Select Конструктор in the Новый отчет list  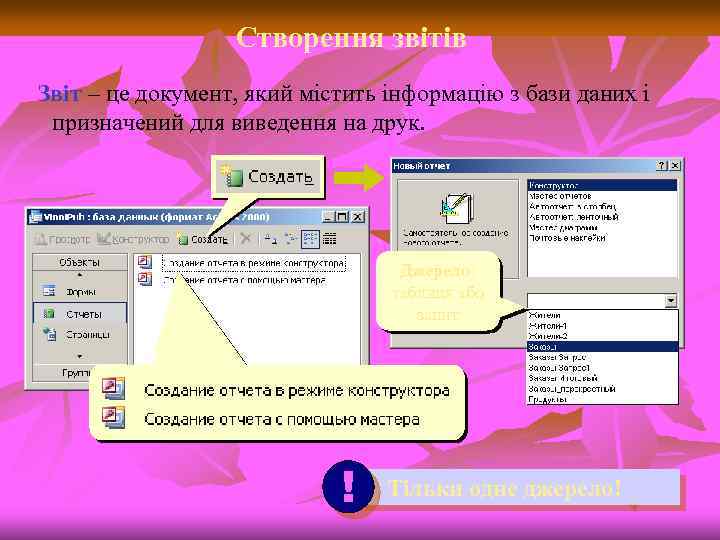click(x=602, y=185)
